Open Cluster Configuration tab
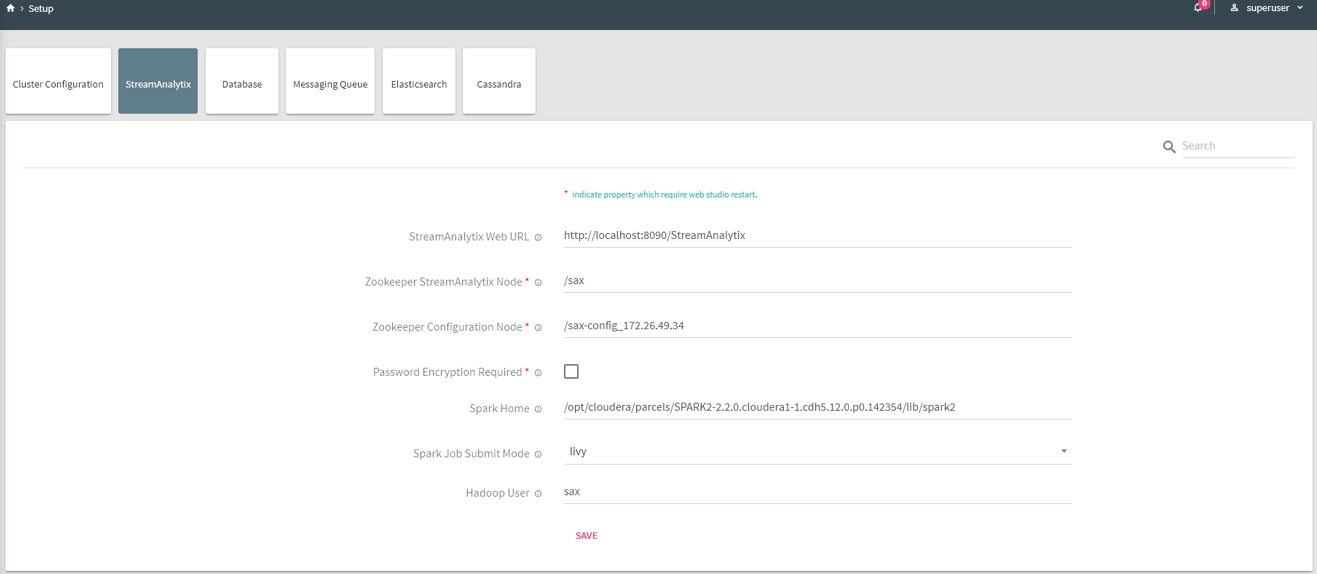The height and width of the screenshot is (574, 1317). (x=58, y=81)
